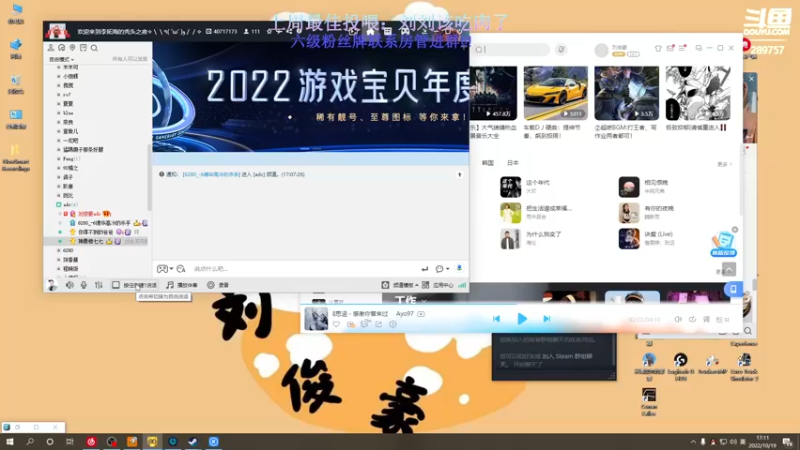Click the microphone icon in voice app toolbar

tap(84, 285)
